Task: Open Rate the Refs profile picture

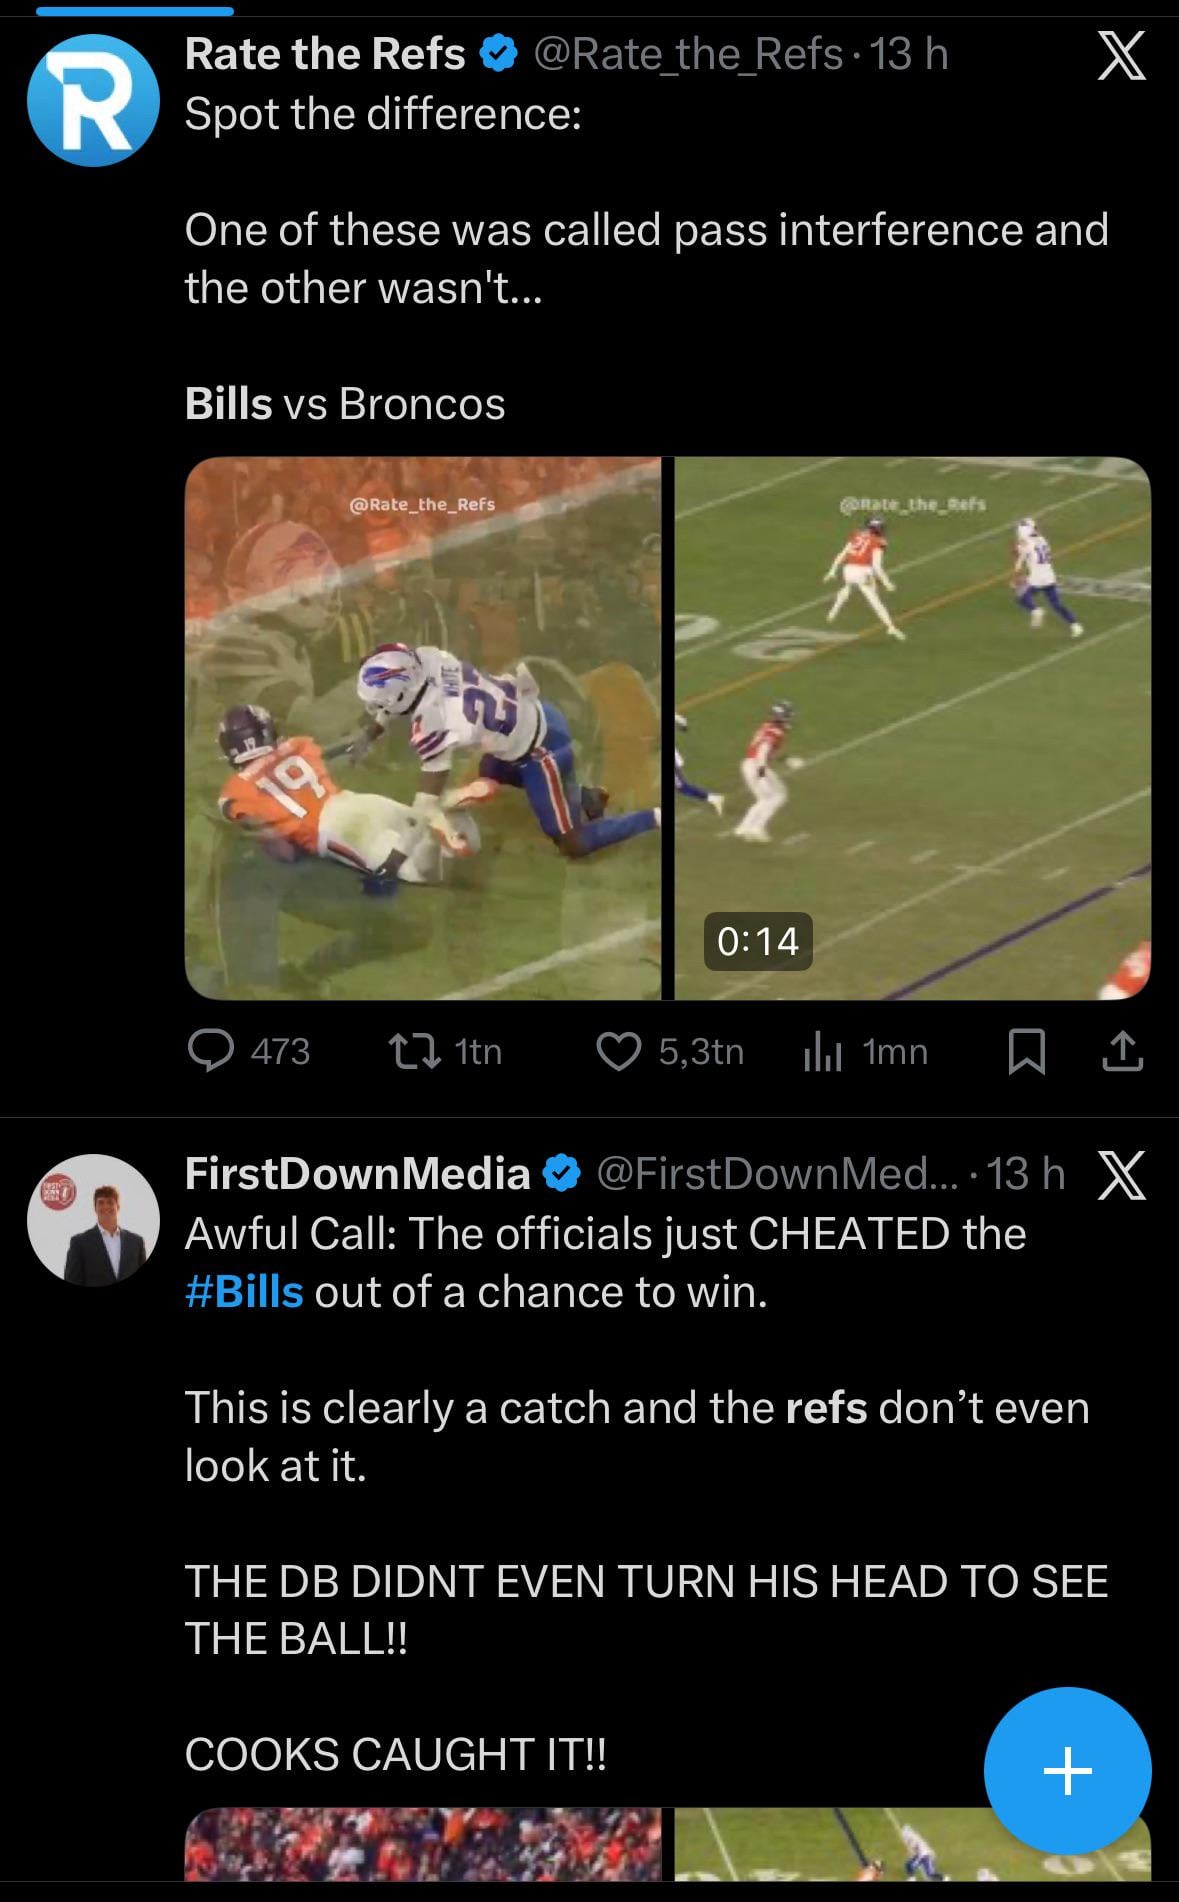Action: point(93,100)
